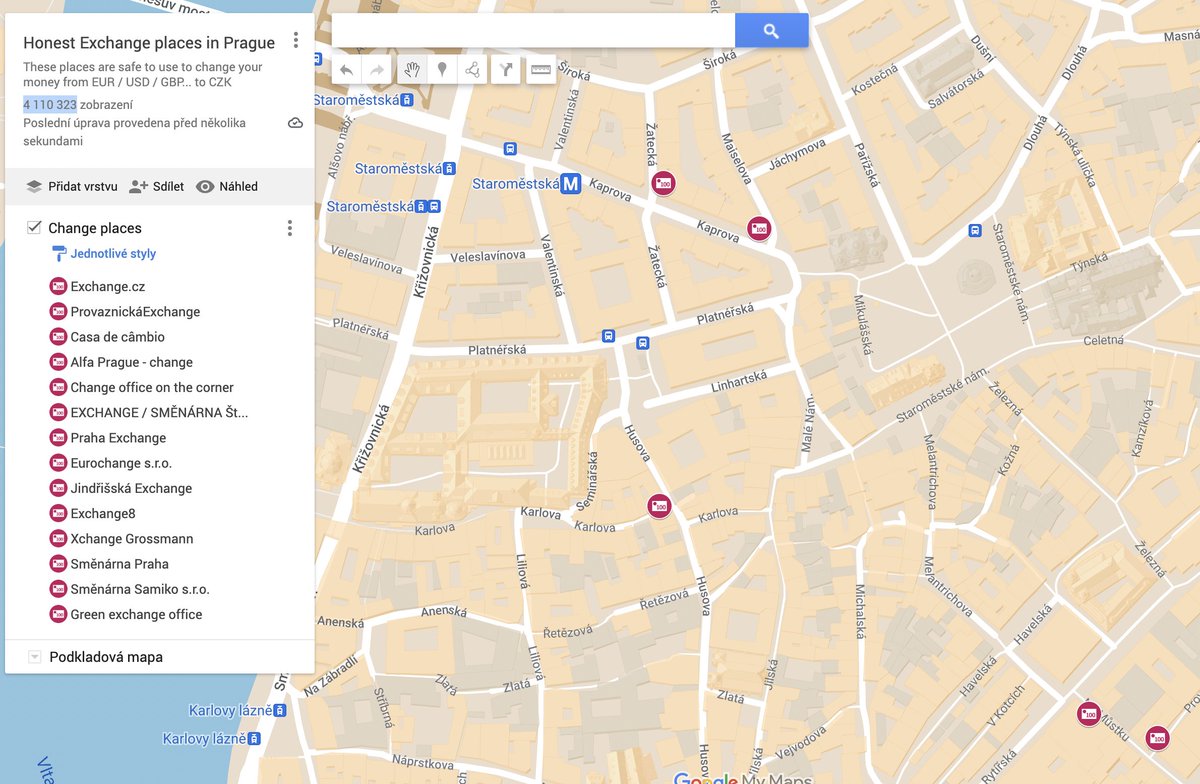Select the add marker tool
Viewport: 1200px width, 784px height.
tap(442, 70)
